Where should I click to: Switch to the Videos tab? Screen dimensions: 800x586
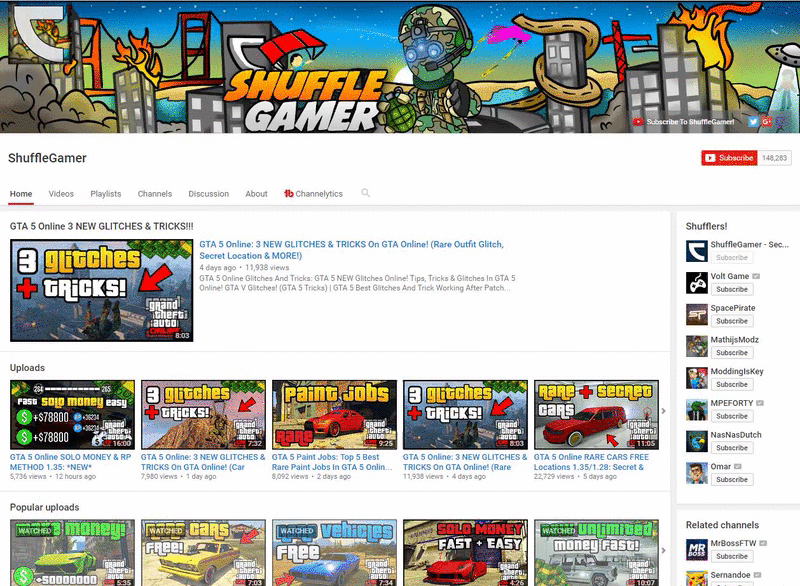tap(61, 194)
